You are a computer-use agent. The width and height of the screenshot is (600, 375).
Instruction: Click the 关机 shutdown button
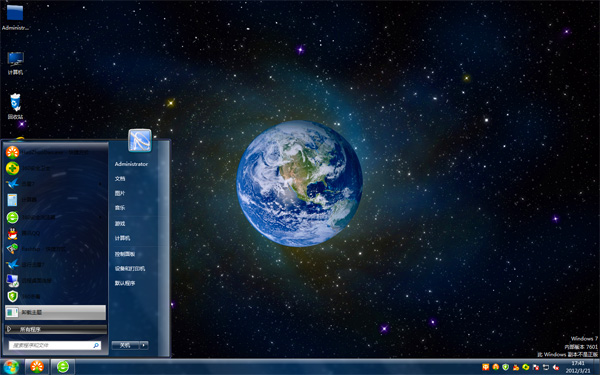click(125, 345)
